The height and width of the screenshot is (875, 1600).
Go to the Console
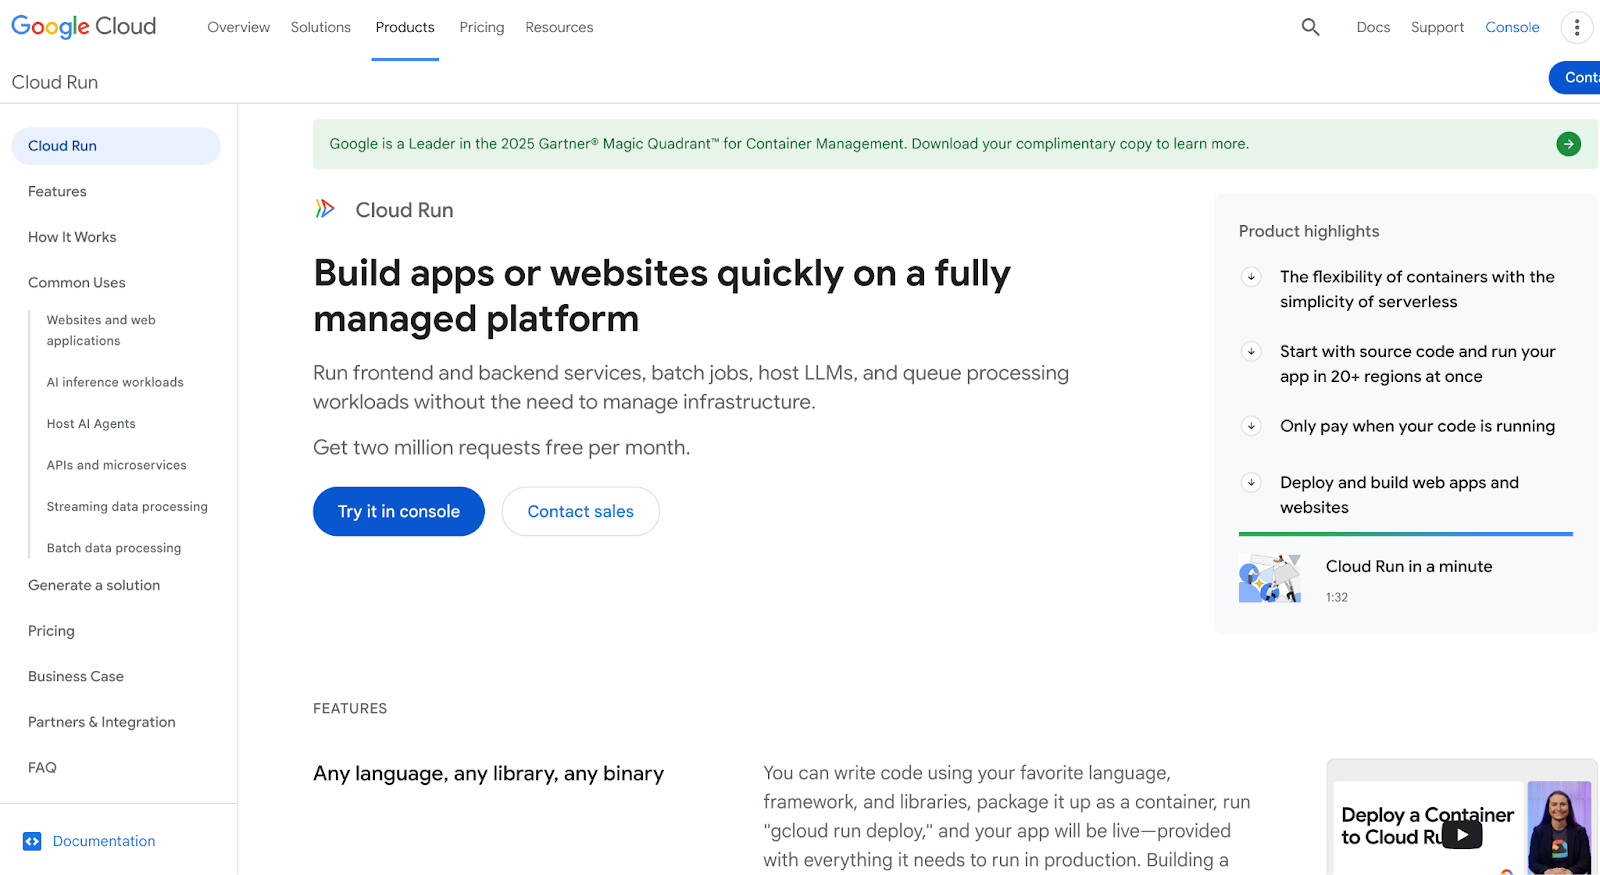pos(1512,27)
